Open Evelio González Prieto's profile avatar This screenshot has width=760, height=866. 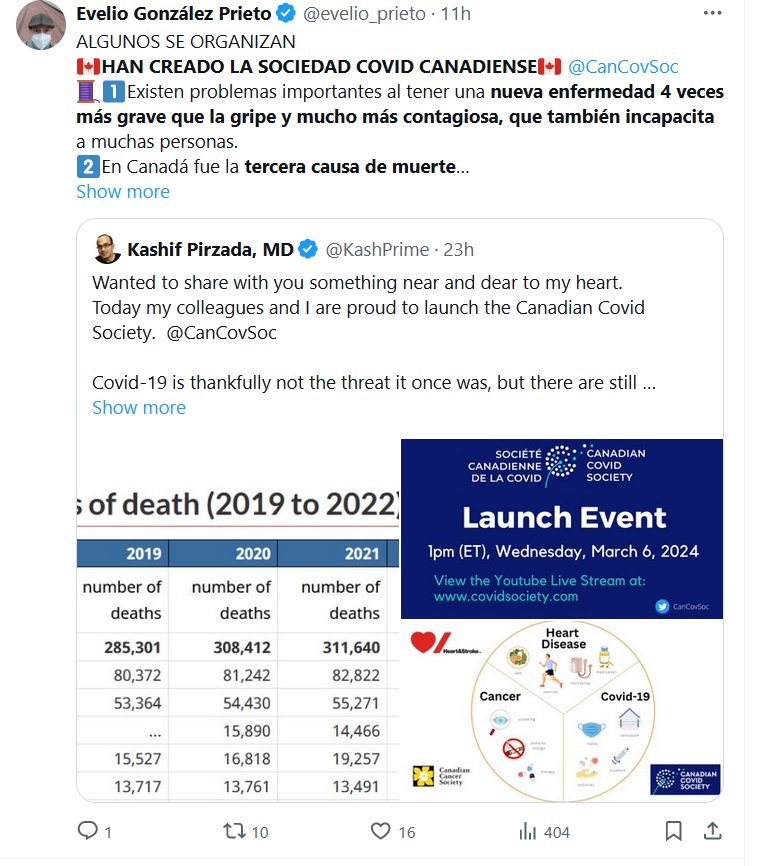coord(41,26)
